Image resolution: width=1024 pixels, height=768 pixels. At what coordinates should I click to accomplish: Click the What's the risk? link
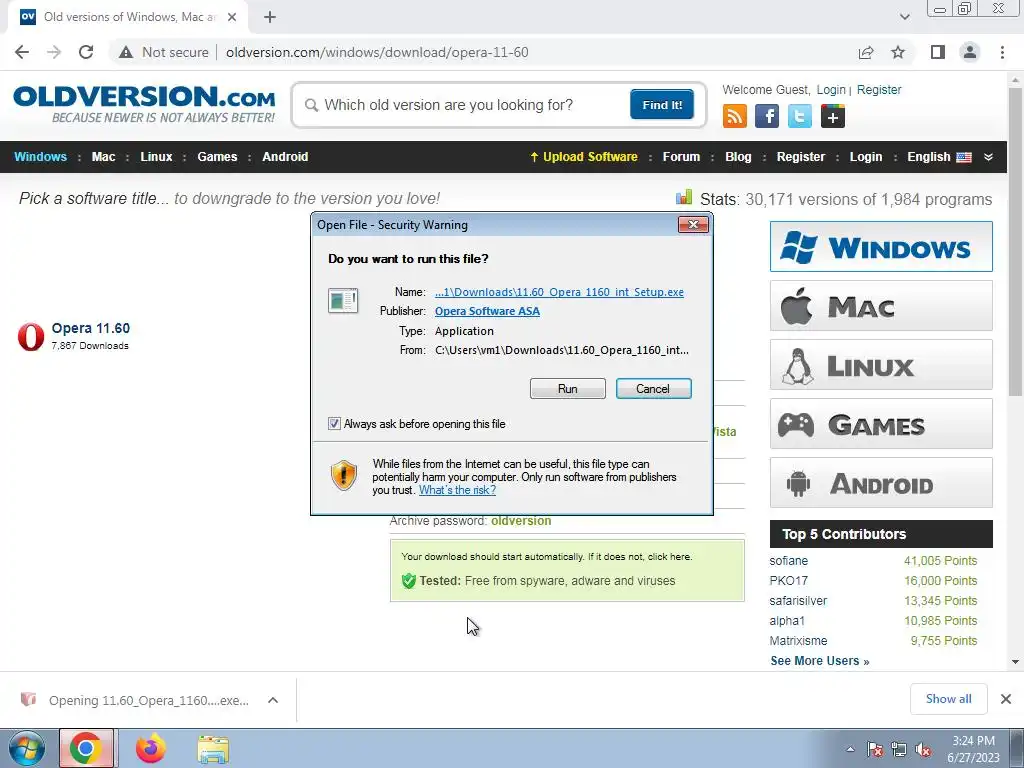point(457,490)
